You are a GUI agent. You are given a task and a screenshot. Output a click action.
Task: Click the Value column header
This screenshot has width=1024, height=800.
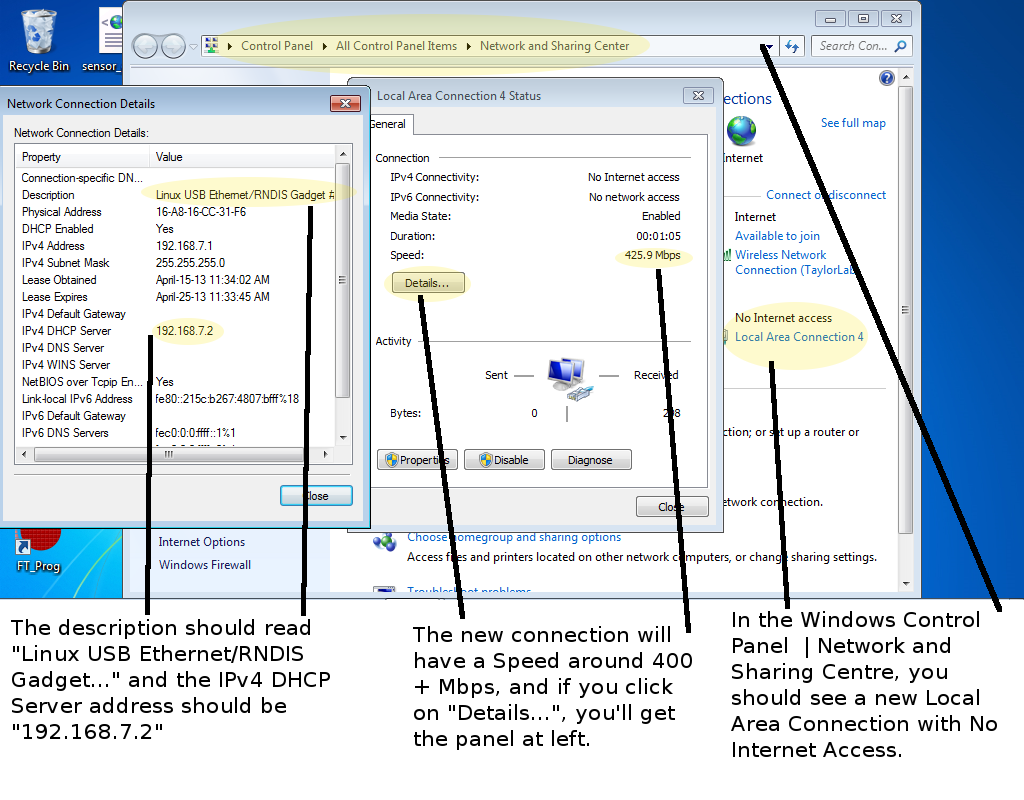242,157
